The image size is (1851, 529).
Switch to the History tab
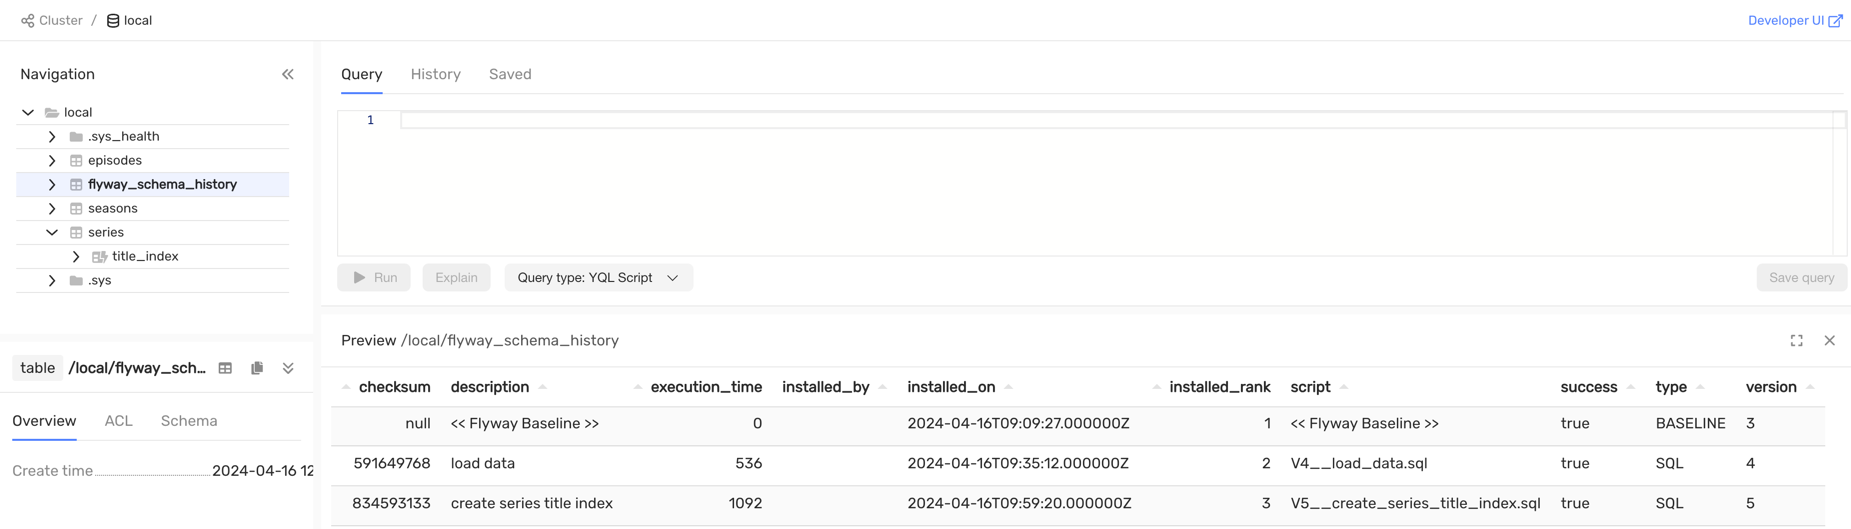tap(435, 75)
